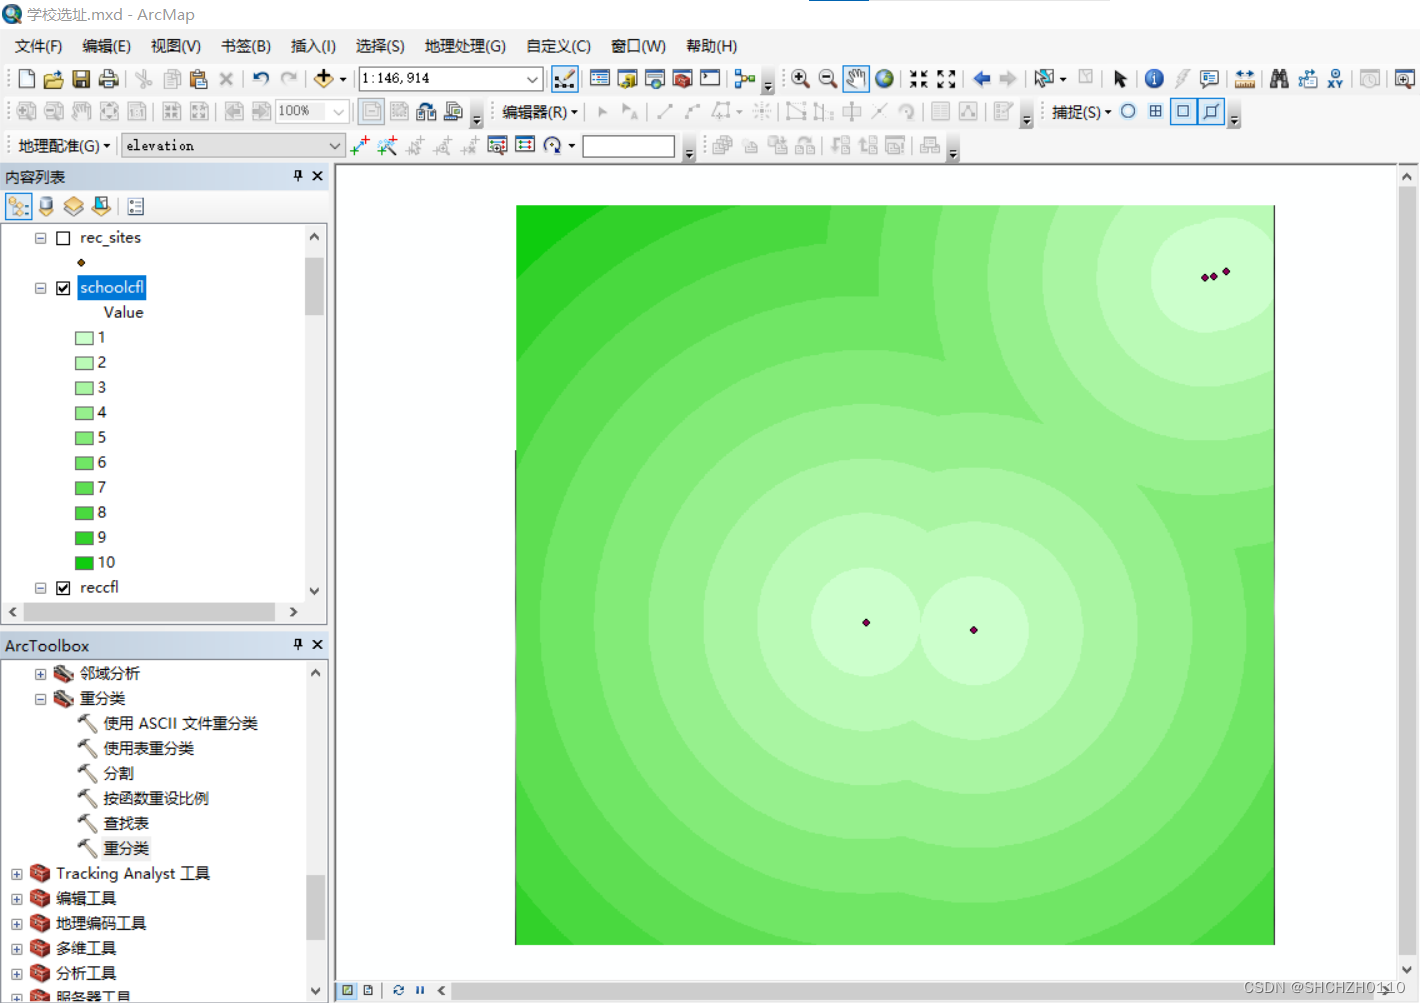Image resolution: width=1420 pixels, height=1003 pixels.
Task: Click the georeferencing rotate tool
Action: pos(552,146)
